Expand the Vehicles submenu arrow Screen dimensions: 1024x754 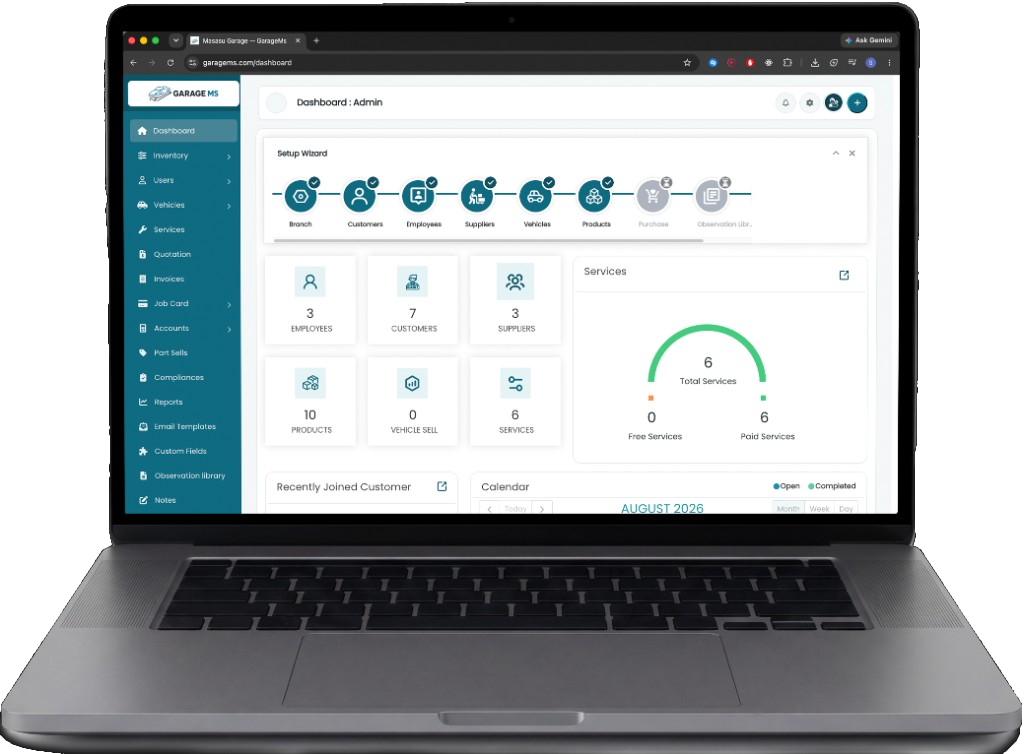click(x=229, y=206)
